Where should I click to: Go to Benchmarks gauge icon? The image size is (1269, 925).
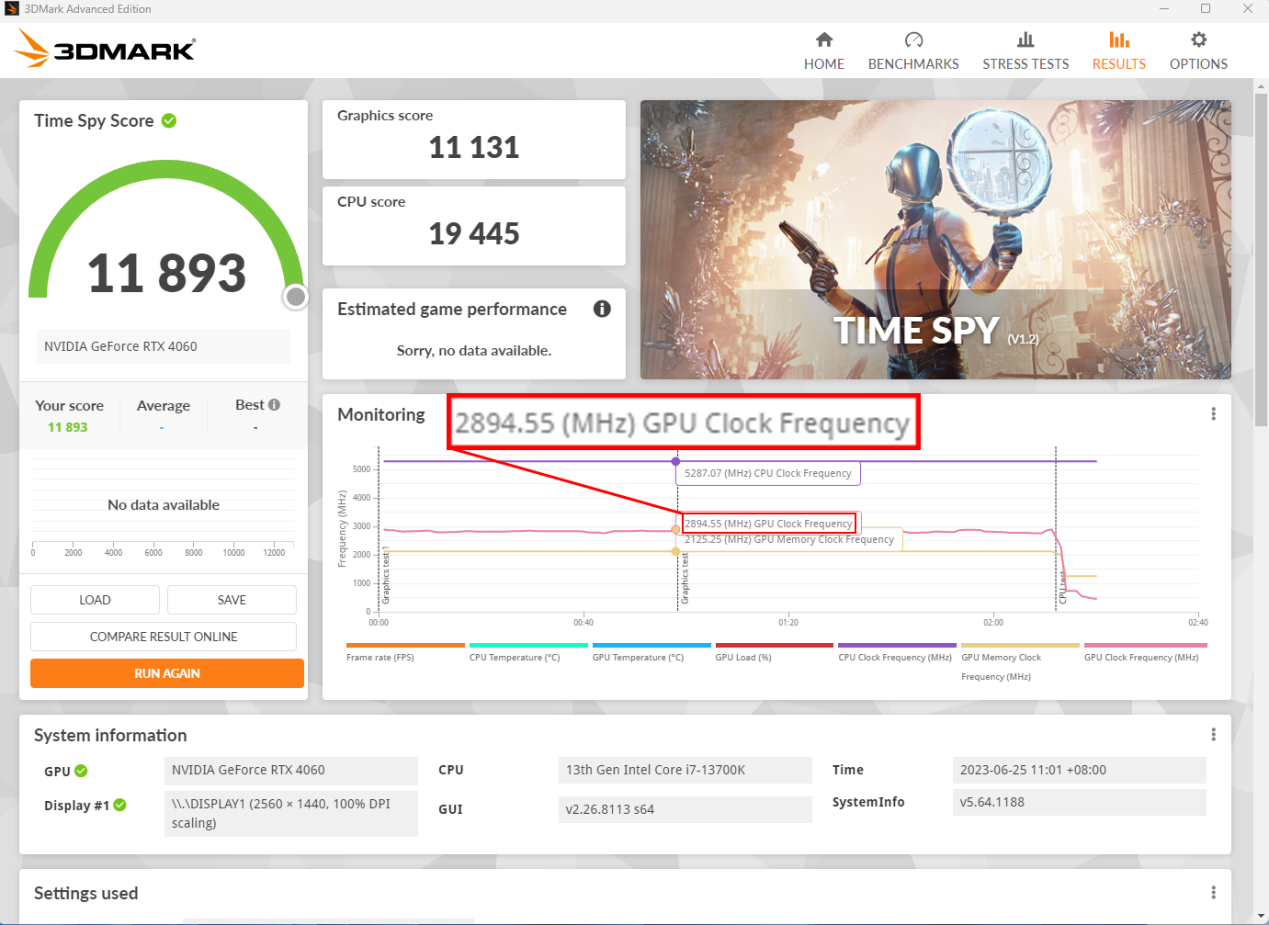tap(913, 41)
